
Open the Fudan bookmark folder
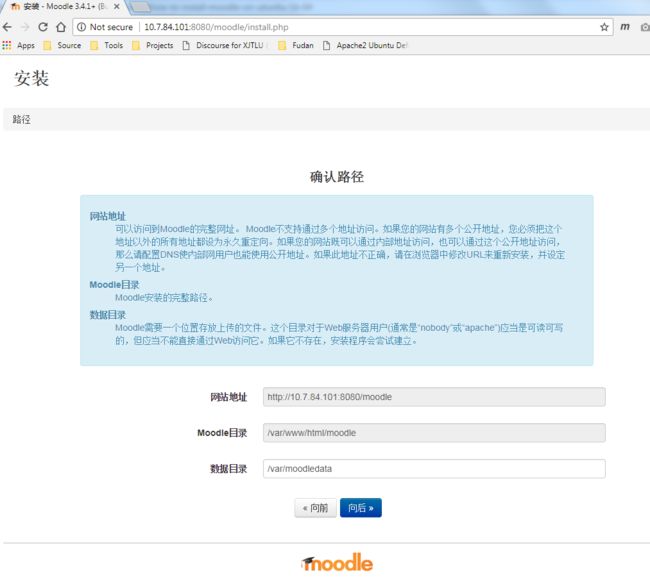tap(296, 45)
